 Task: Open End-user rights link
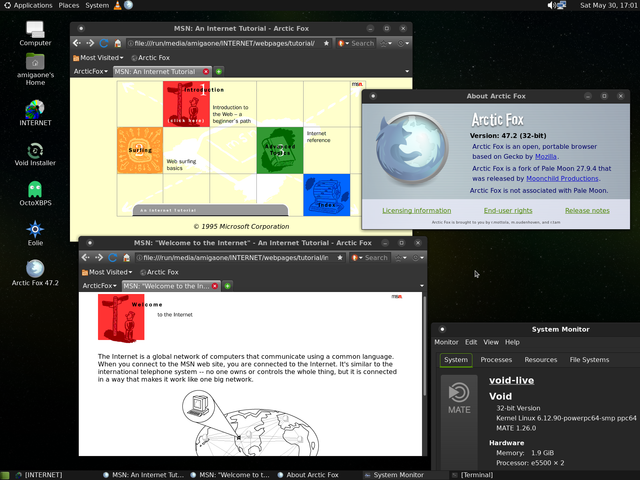(x=508, y=211)
